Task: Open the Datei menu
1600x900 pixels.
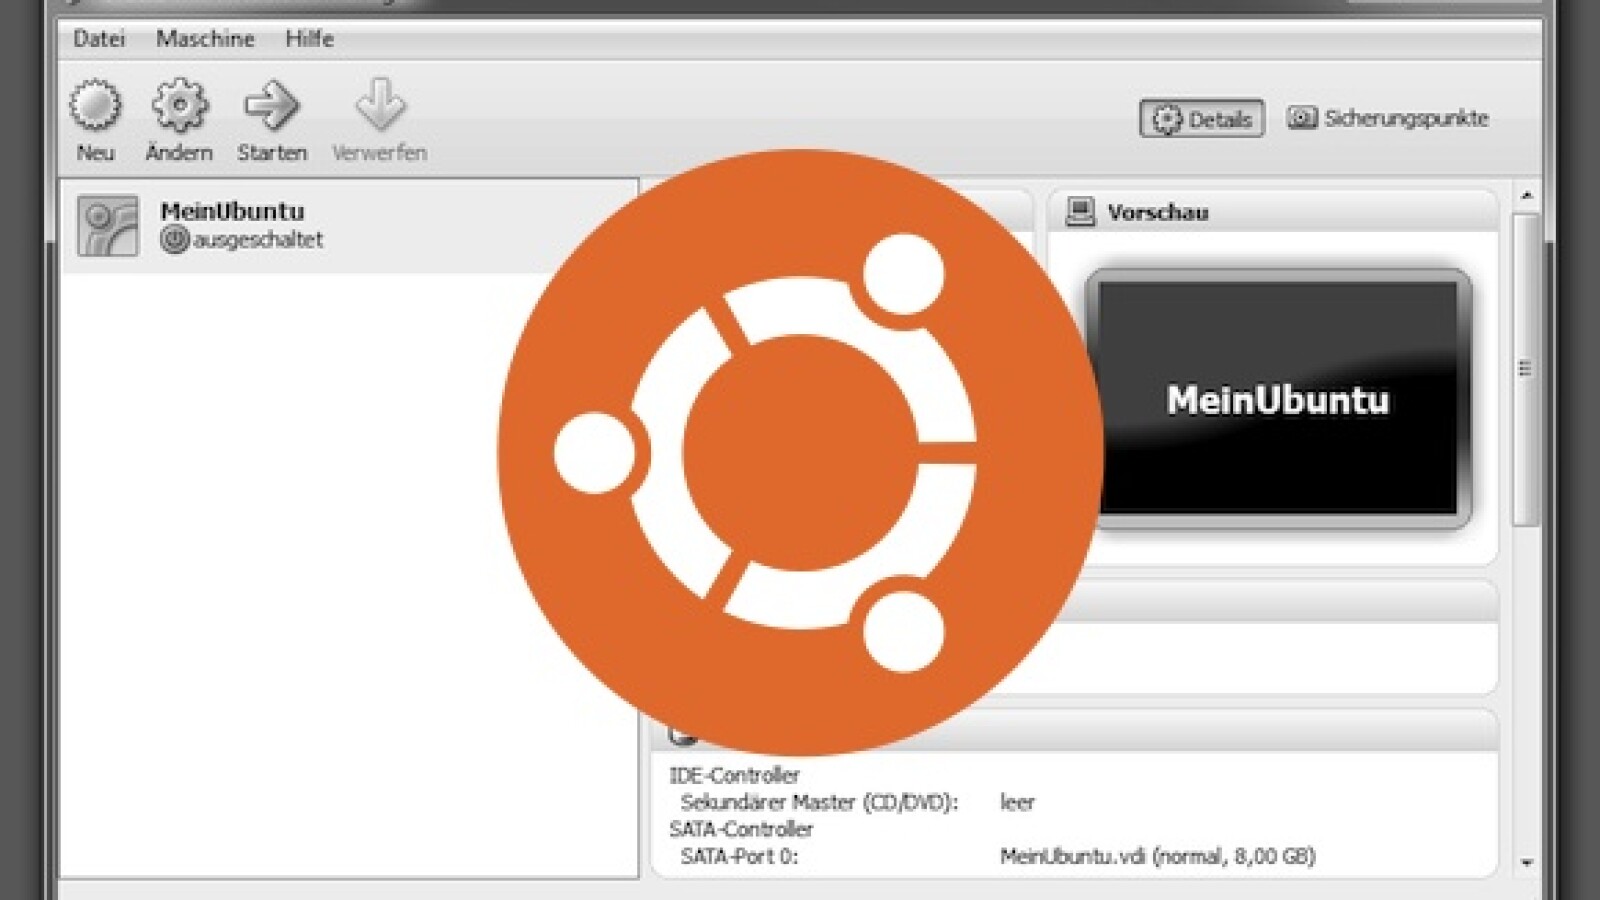Action: (99, 39)
